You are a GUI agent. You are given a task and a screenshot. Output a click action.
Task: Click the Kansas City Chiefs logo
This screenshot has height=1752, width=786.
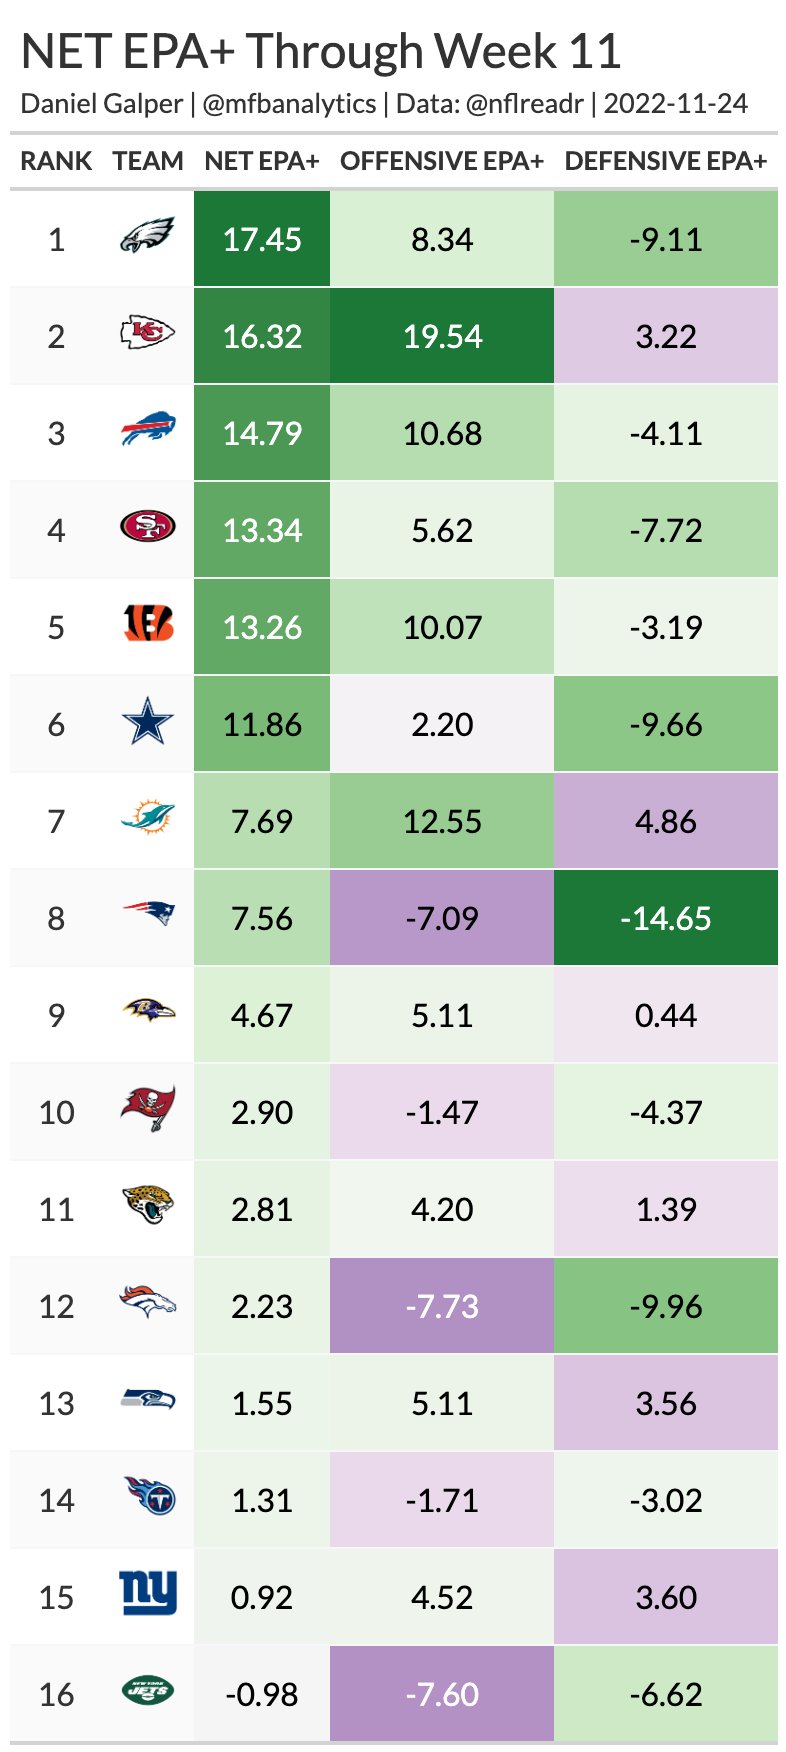point(148,334)
